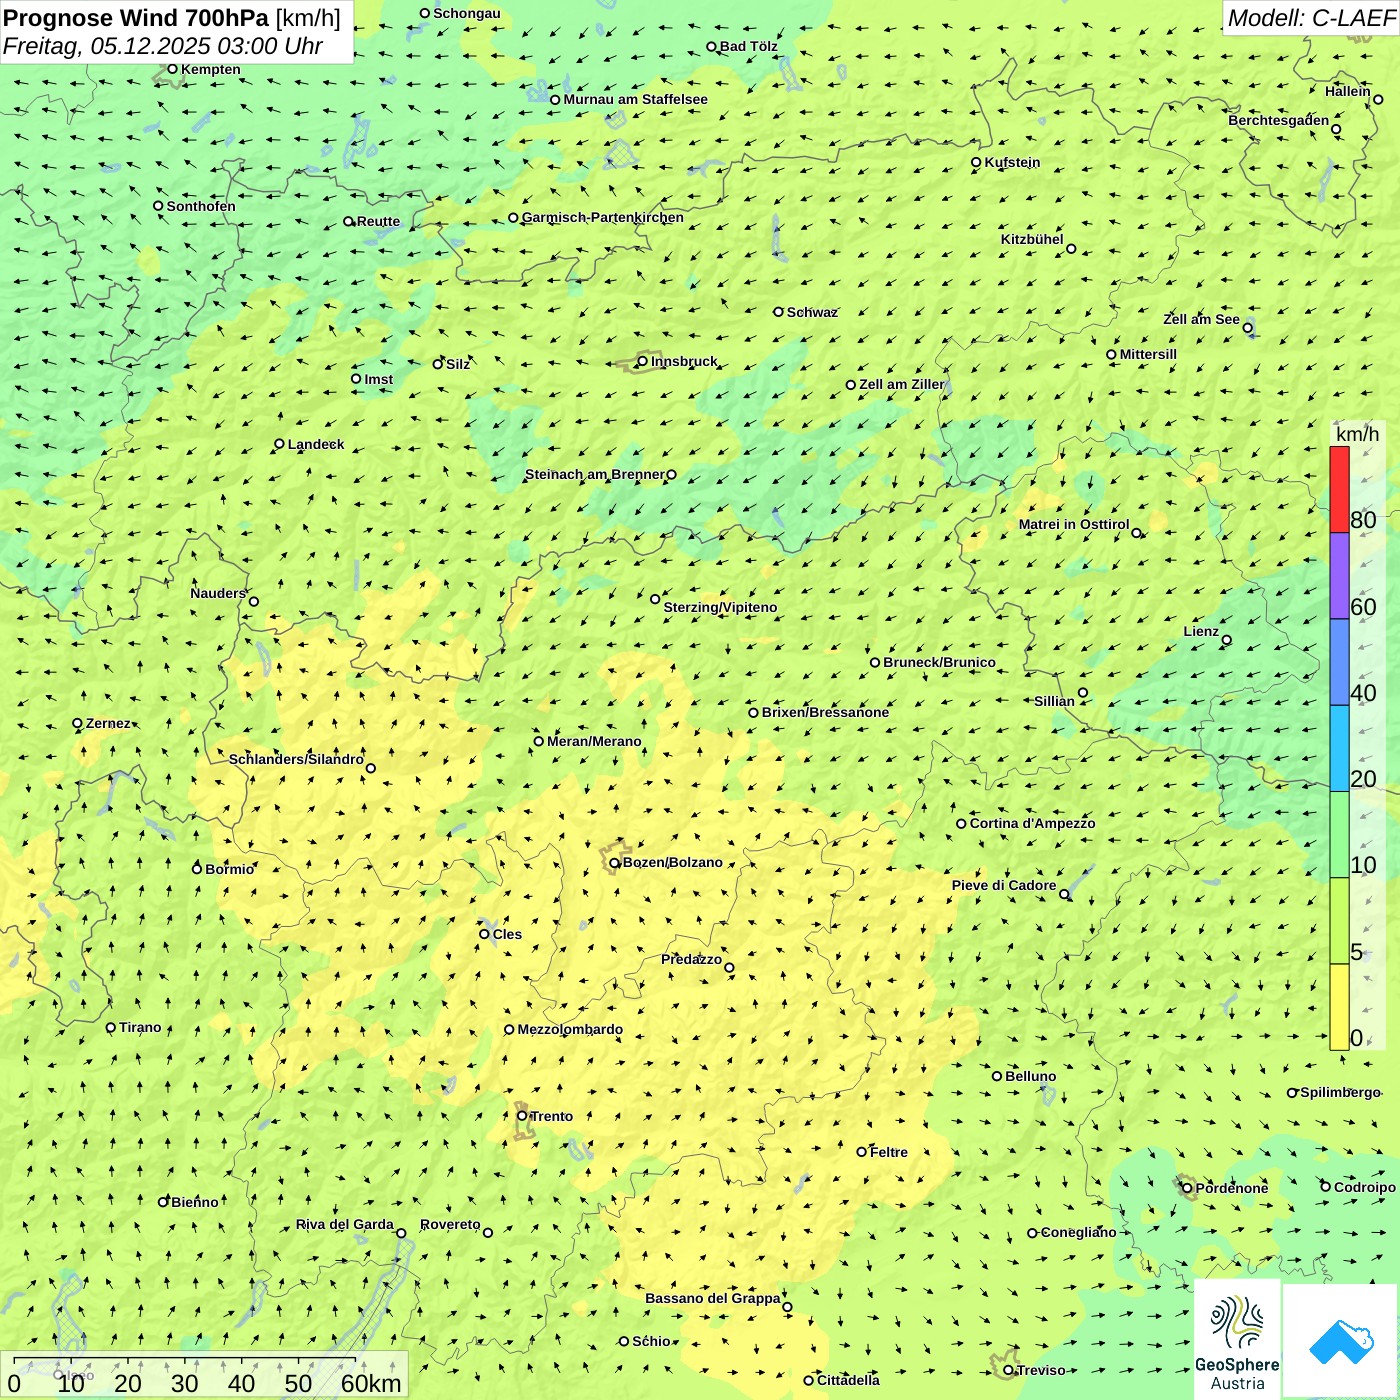Click the '60km' scale bar label

coord(371,1383)
